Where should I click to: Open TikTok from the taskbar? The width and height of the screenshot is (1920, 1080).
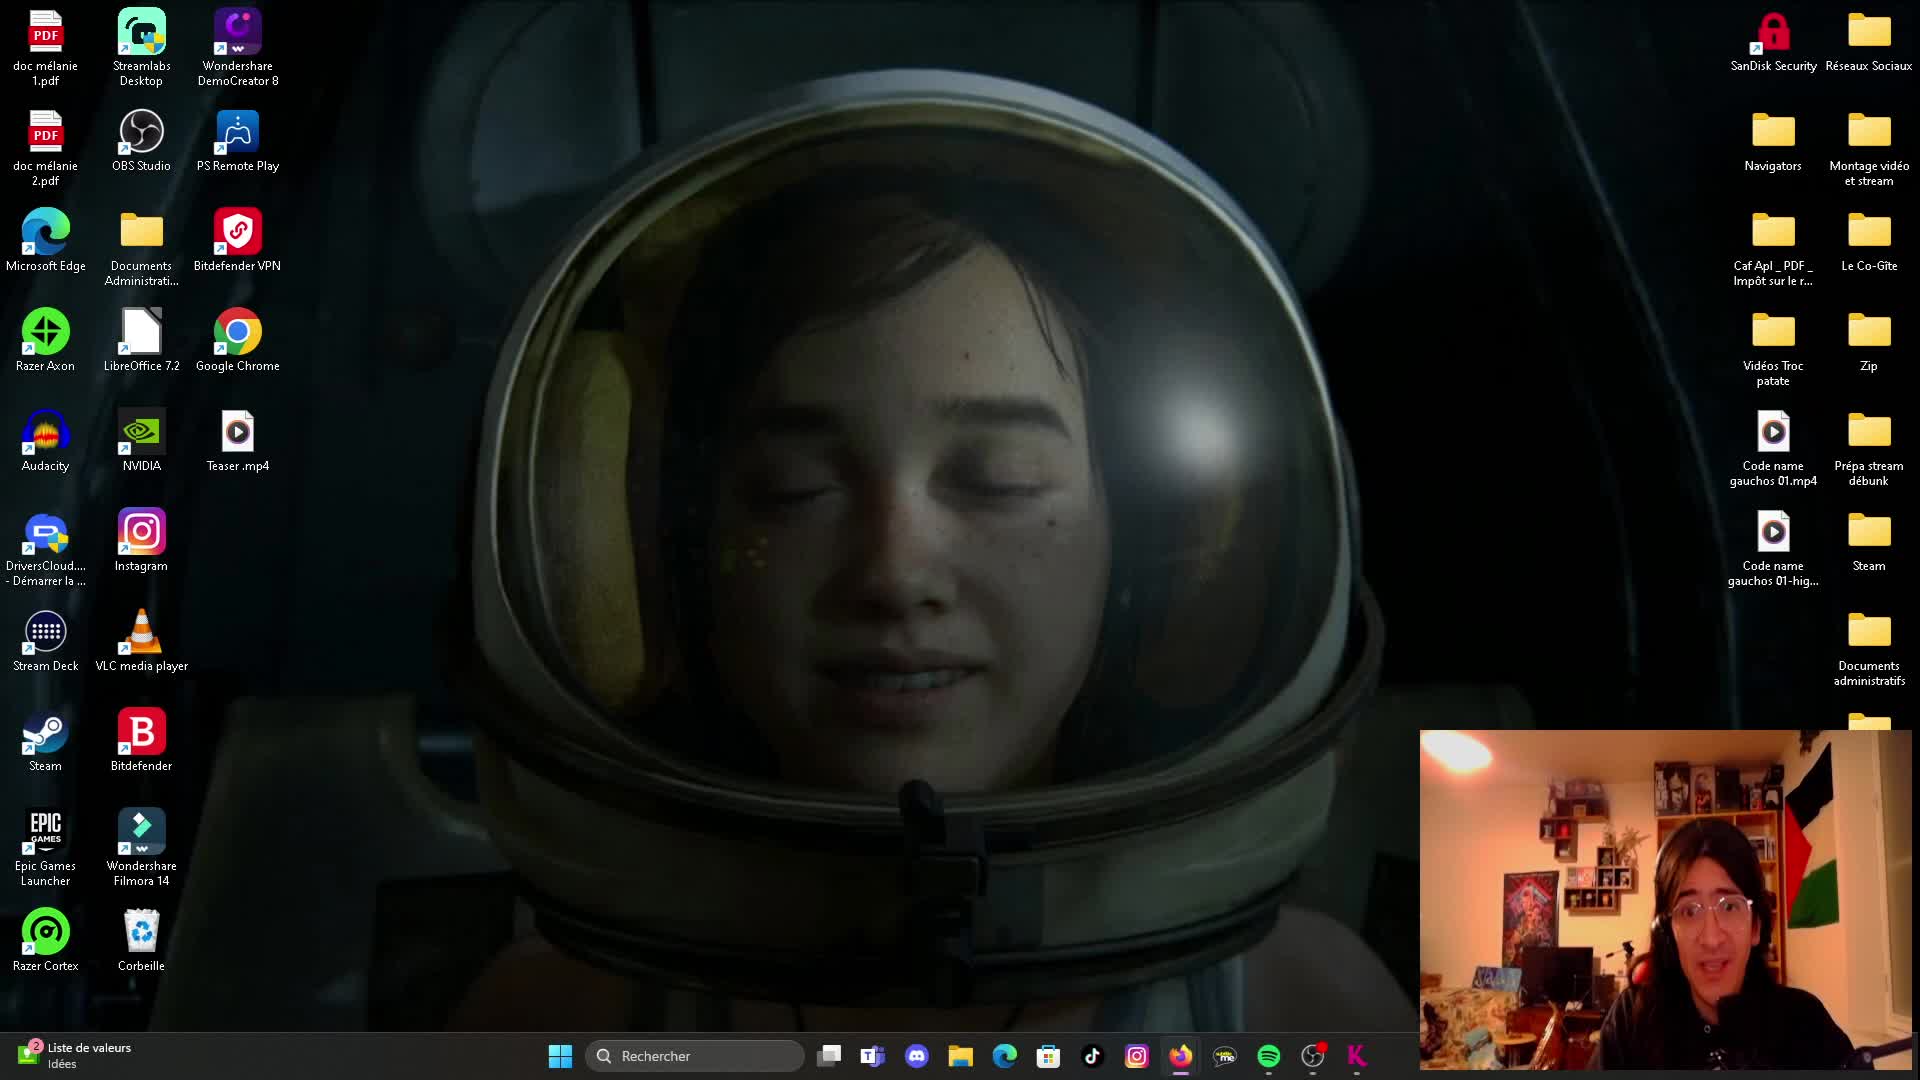click(1093, 1056)
